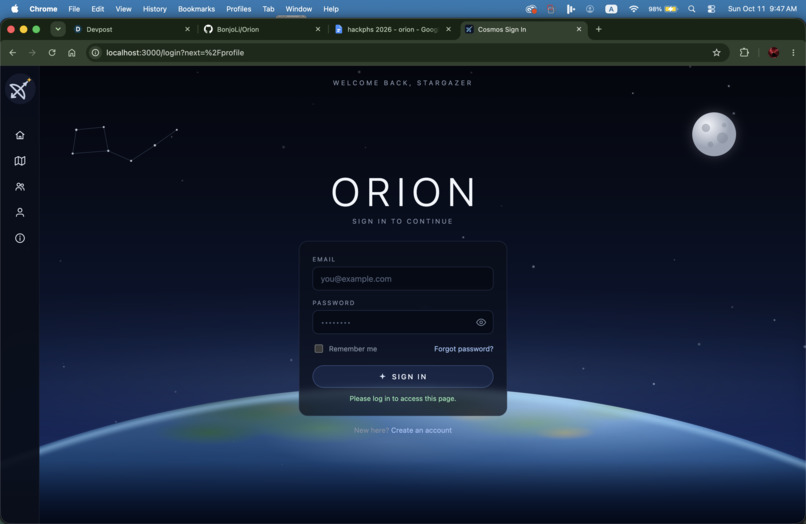Switch to the BonjoLi/Orion GitHub tab

pos(262,29)
